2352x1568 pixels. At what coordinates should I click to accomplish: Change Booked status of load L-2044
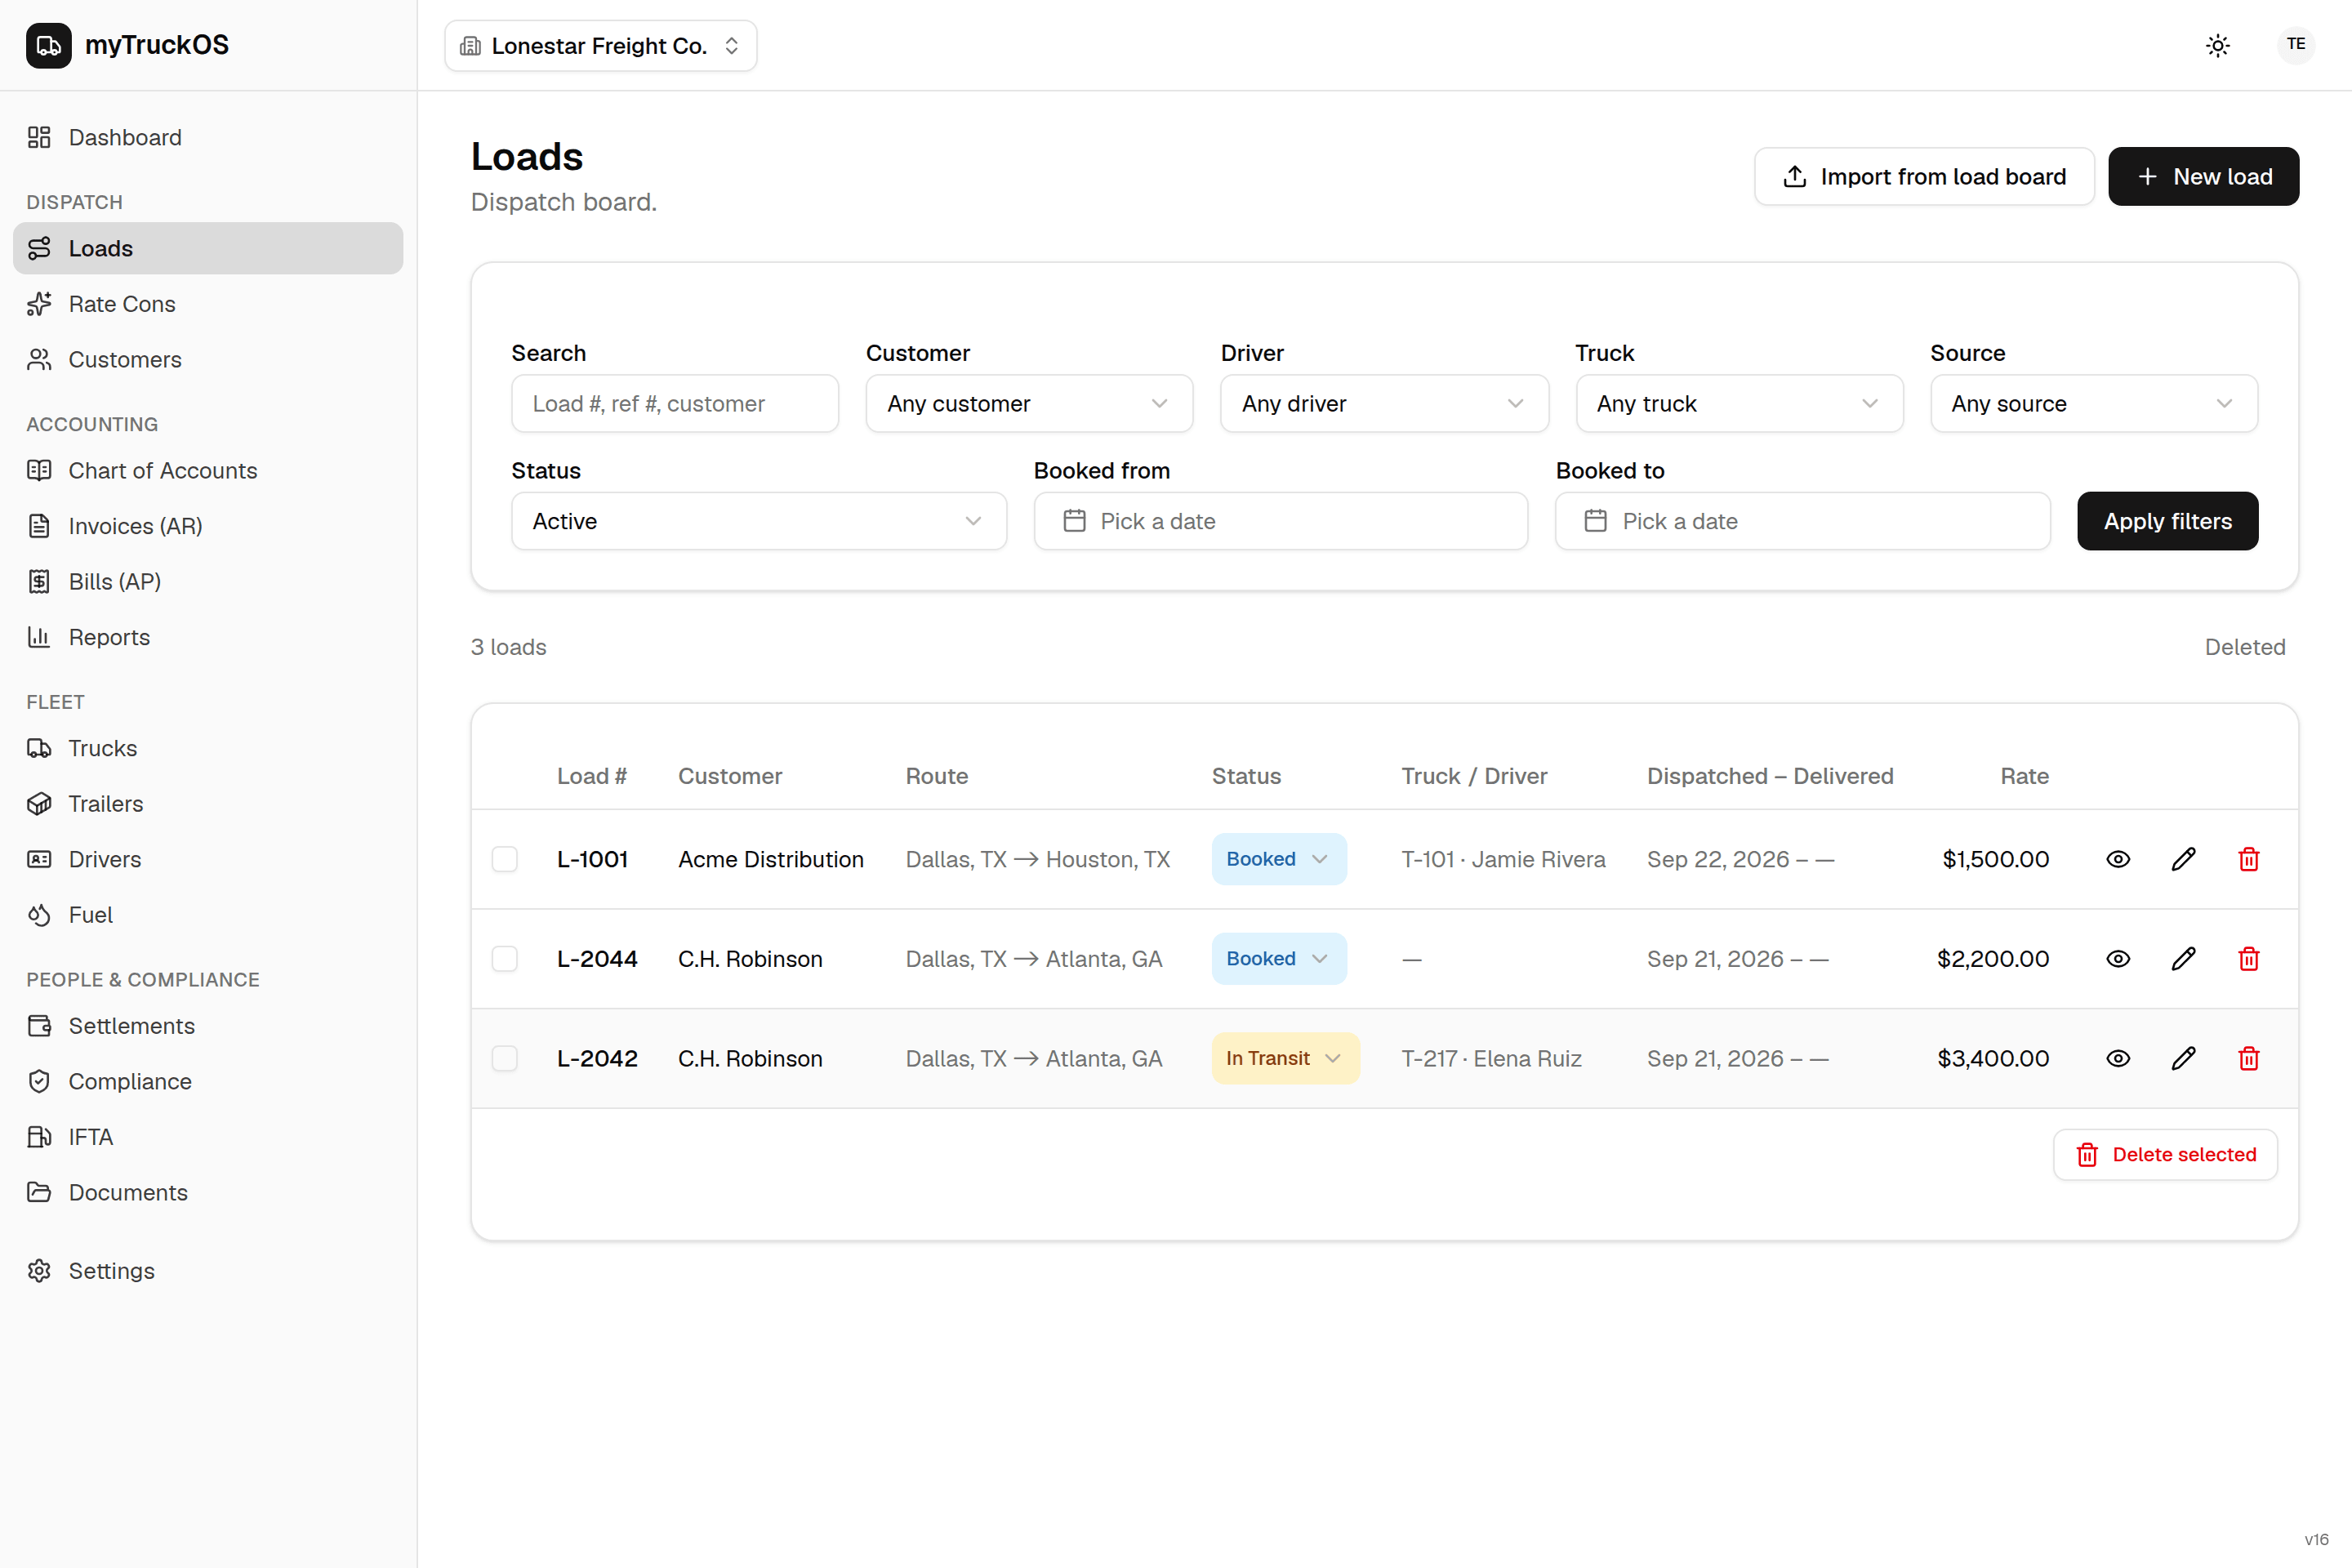pos(1279,958)
